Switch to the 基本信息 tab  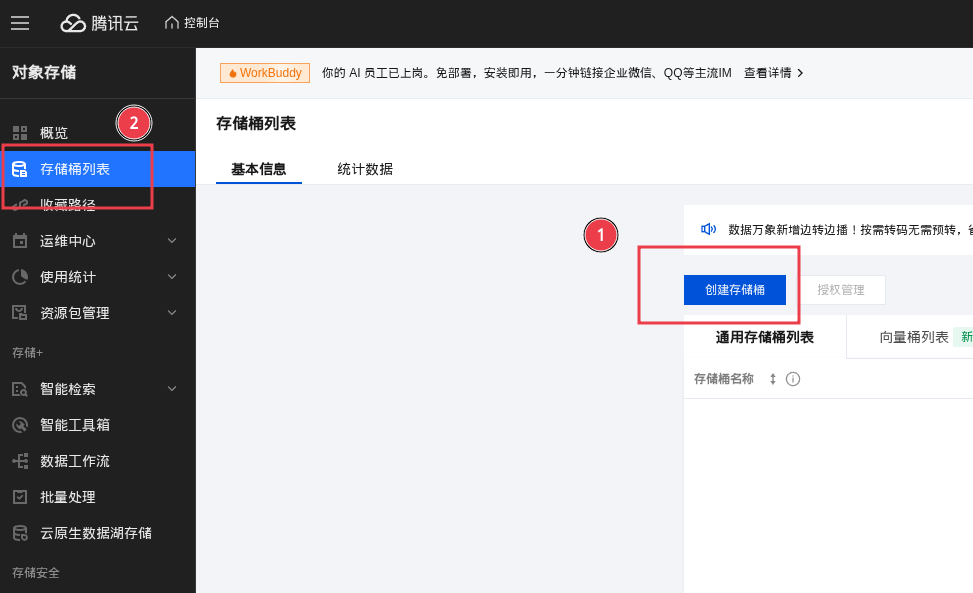(x=259, y=169)
